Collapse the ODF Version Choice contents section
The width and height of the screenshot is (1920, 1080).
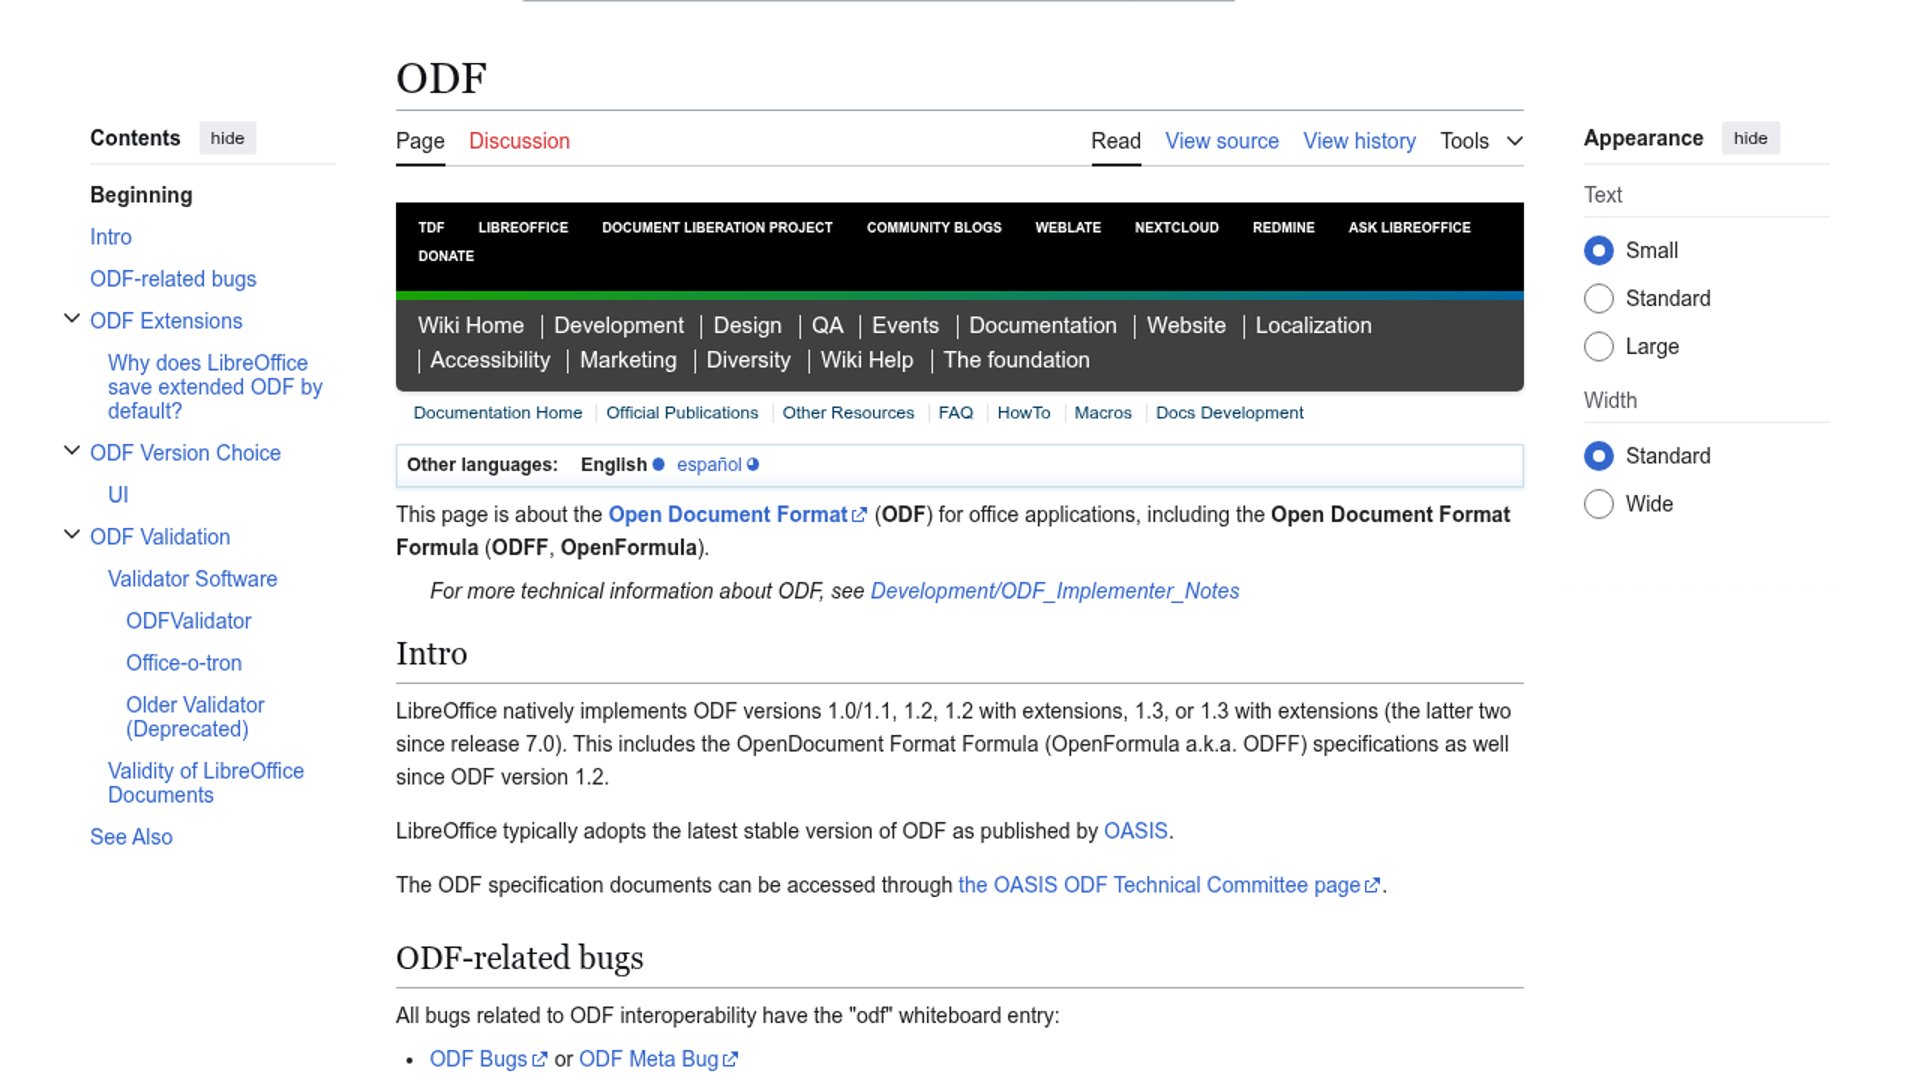click(x=72, y=451)
